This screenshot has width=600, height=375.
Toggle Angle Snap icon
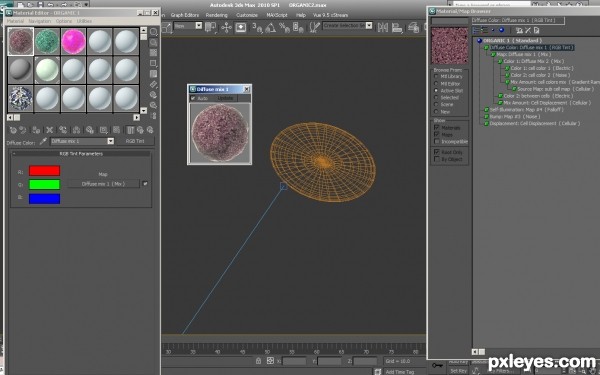[x=271, y=27]
